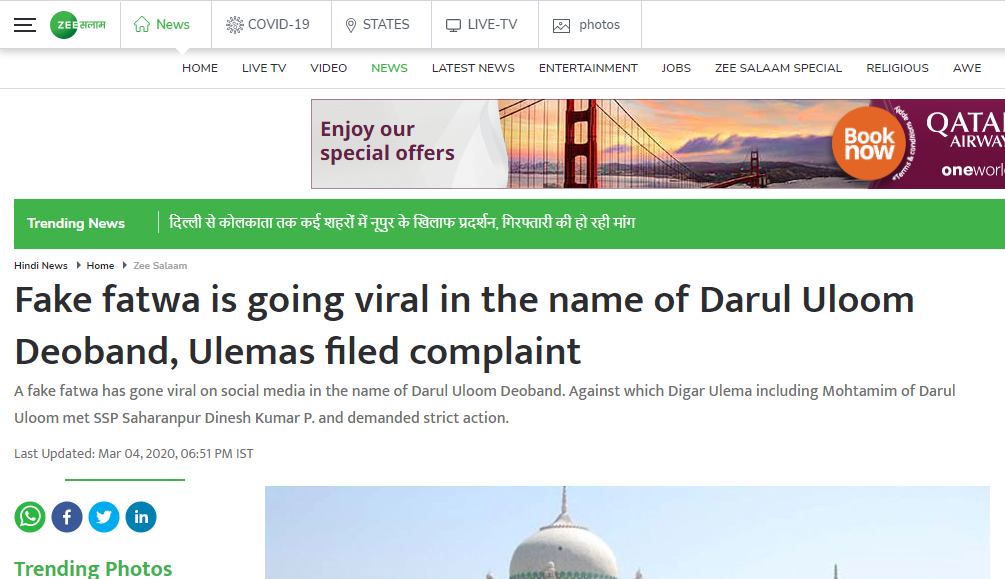1005x579 pixels.
Task: Go to HOME in the navigation menu
Action: (x=200, y=68)
